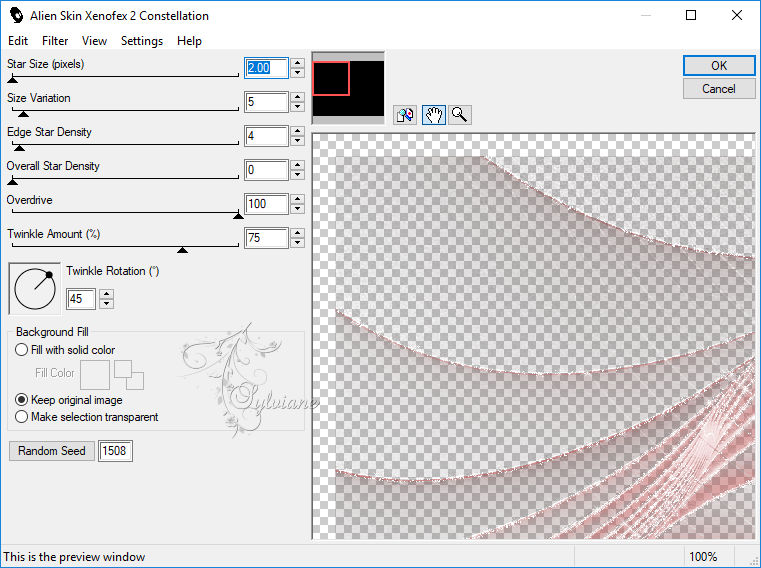Screen dimensions: 761x568
Task: Click the Size Variation slider handle
Action: 23,114
